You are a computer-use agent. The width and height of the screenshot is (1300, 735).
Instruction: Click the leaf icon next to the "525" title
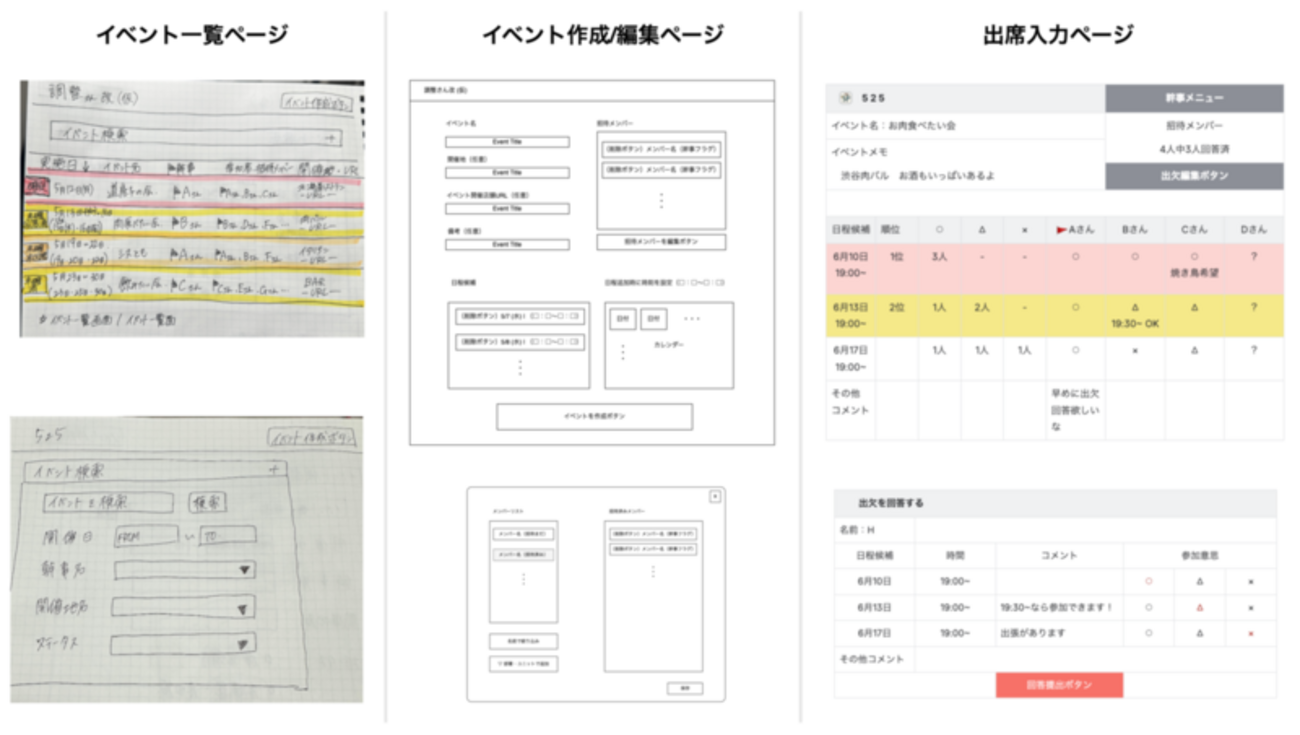click(x=845, y=96)
